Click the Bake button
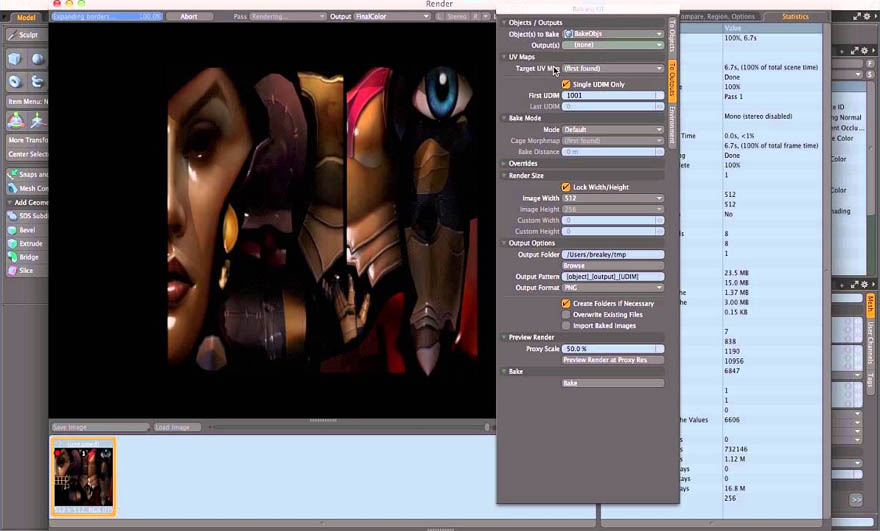This screenshot has height=531, width=880. pyautogui.click(x=613, y=383)
